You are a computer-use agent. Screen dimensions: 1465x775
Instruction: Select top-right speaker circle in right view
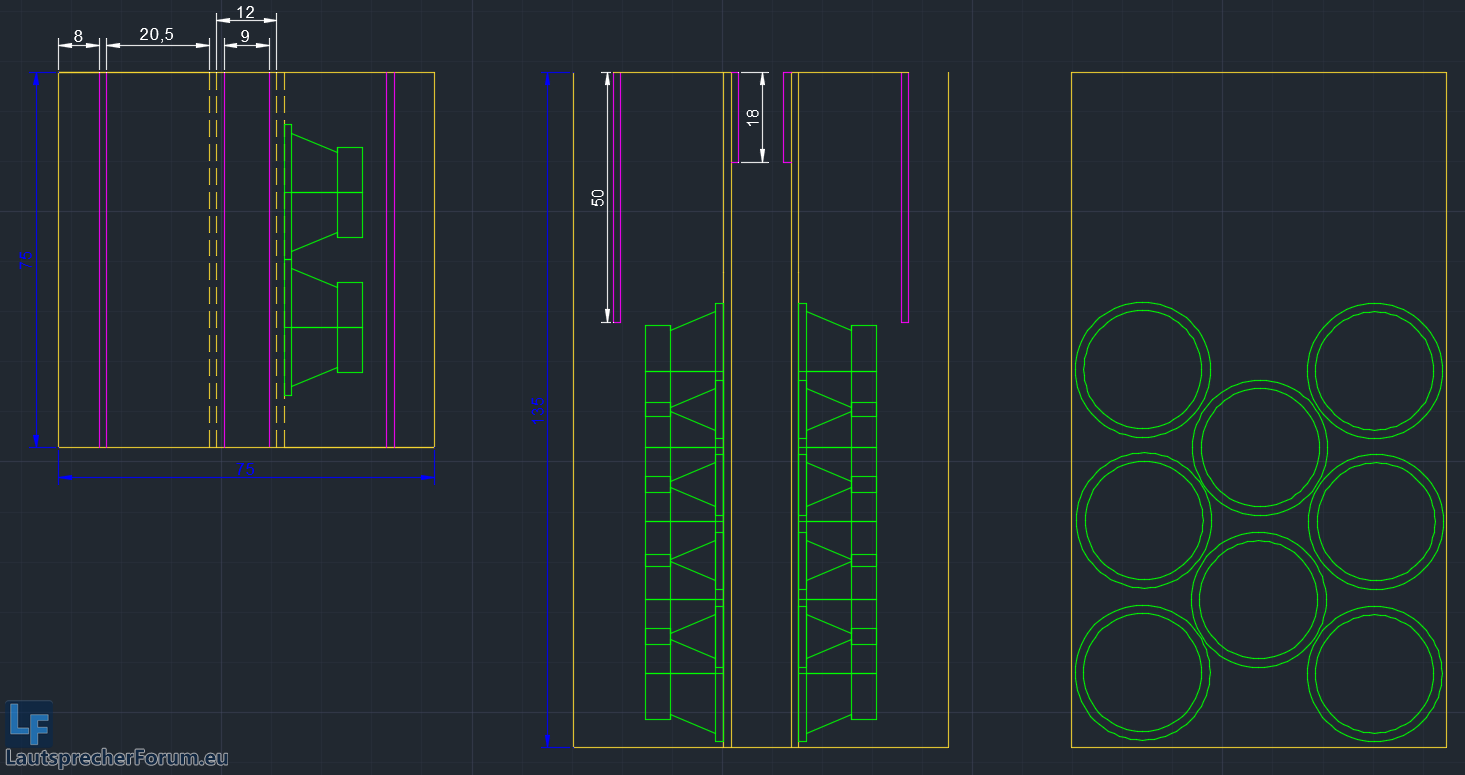pos(1375,370)
